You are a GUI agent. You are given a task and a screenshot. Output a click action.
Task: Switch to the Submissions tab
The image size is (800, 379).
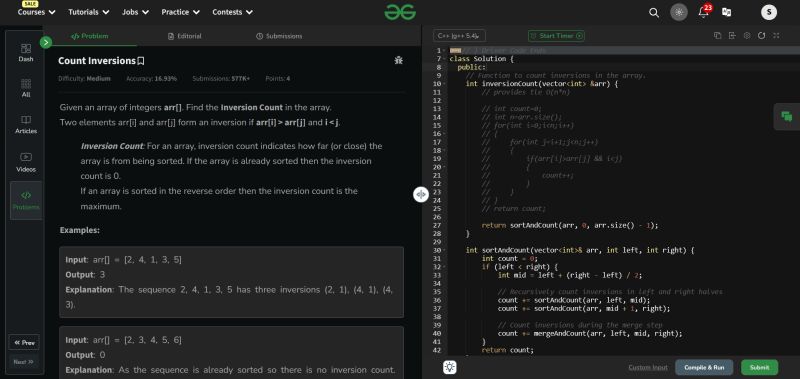tap(279, 36)
